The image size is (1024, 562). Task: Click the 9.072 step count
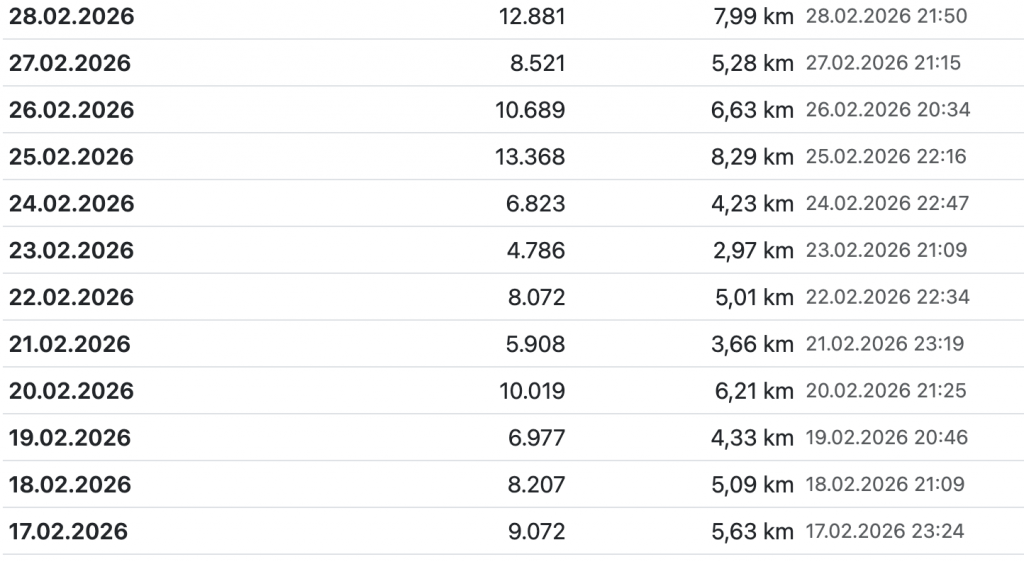(x=537, y=531)
